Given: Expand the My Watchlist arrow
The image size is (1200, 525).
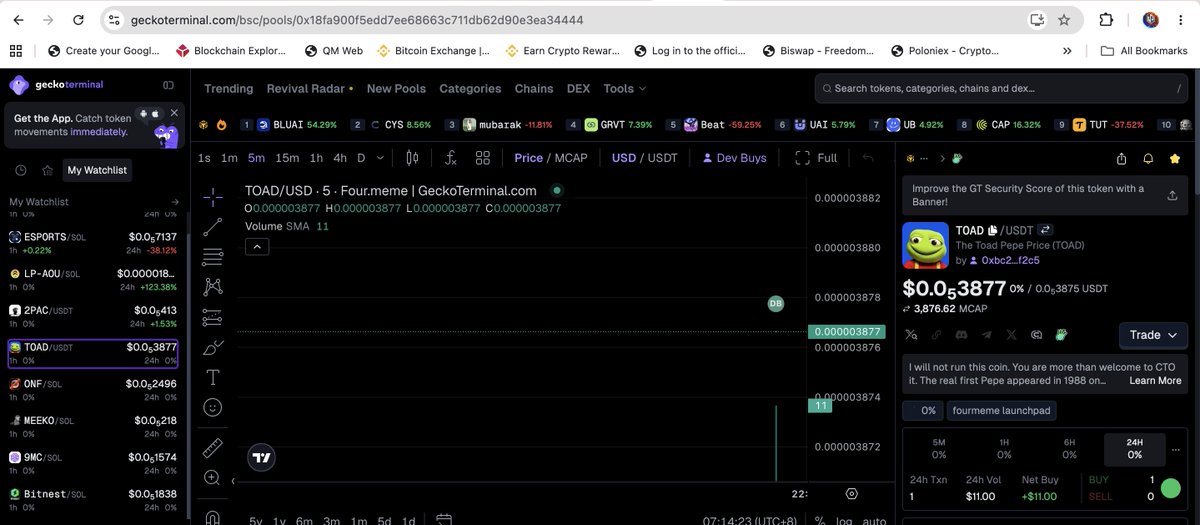Looking at the screenshot, I should tap(175, 202).
